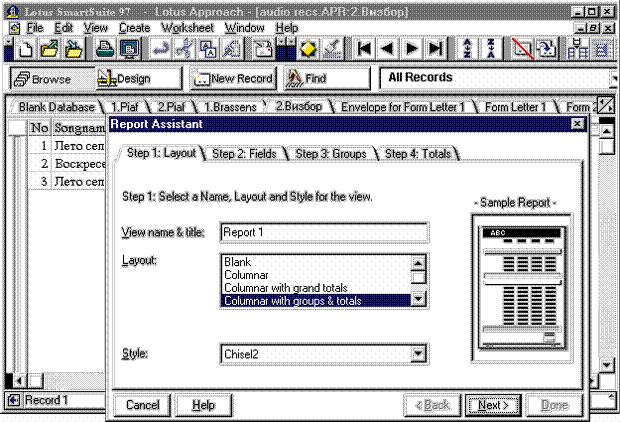Open the Style dropdown arrow for Chisel2
620x422 pixels.
pyautogui.click(x=418, y=354)
